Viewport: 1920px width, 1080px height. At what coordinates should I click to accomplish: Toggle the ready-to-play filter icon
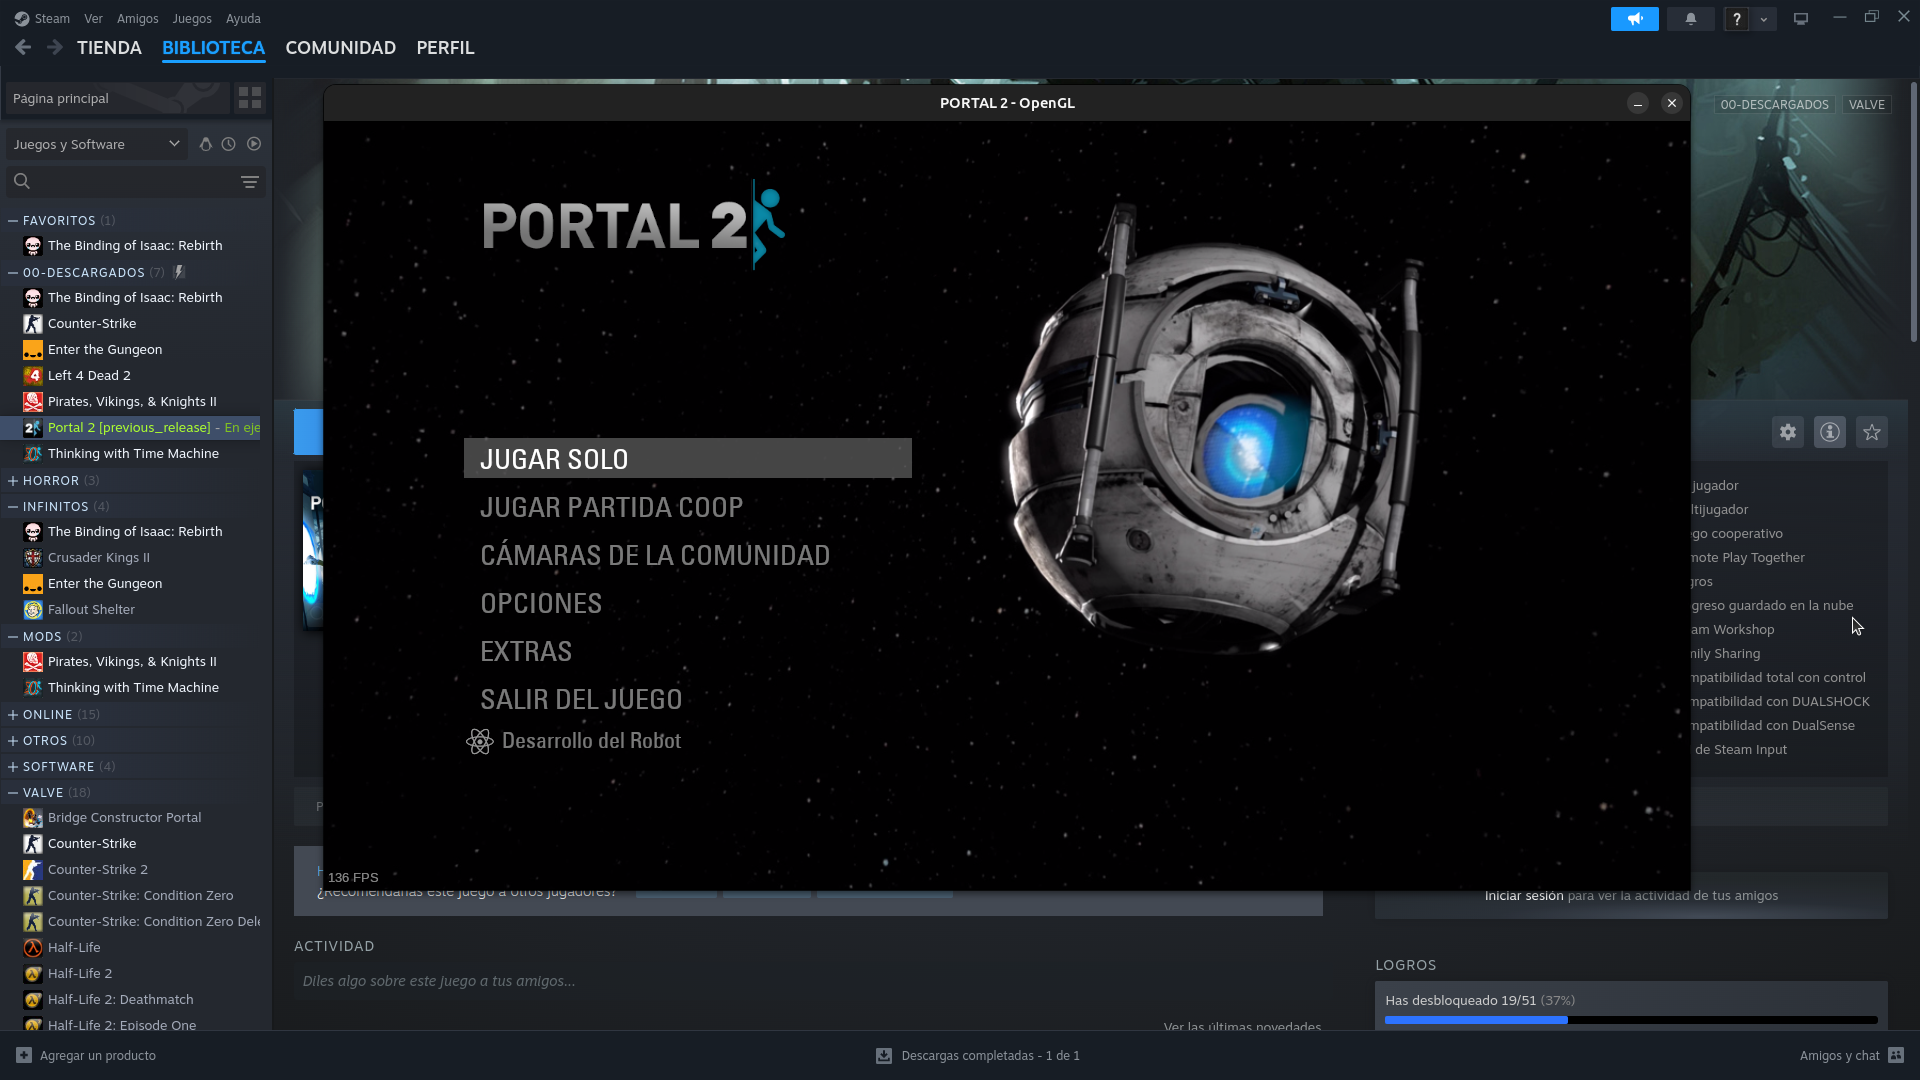[x=254, y=144]
